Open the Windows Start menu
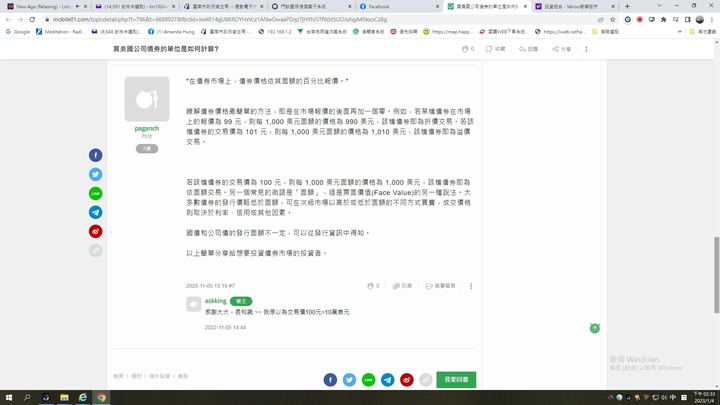Screen dimensions: 720x405 coord(9,398)
